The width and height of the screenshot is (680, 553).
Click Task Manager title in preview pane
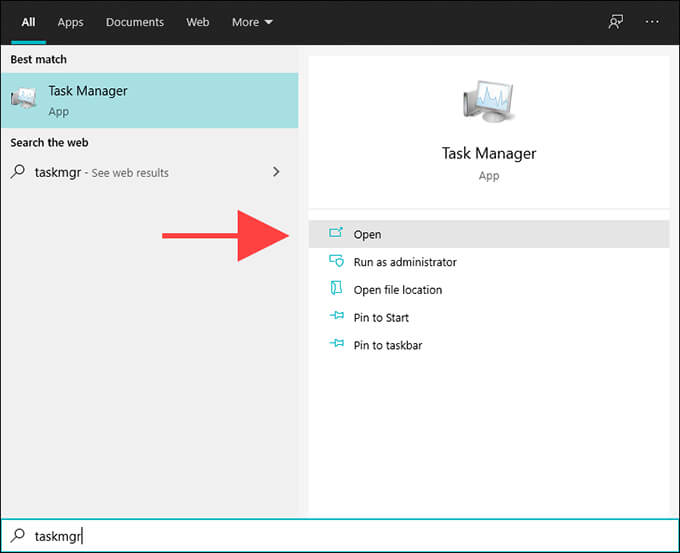point(489,153)
